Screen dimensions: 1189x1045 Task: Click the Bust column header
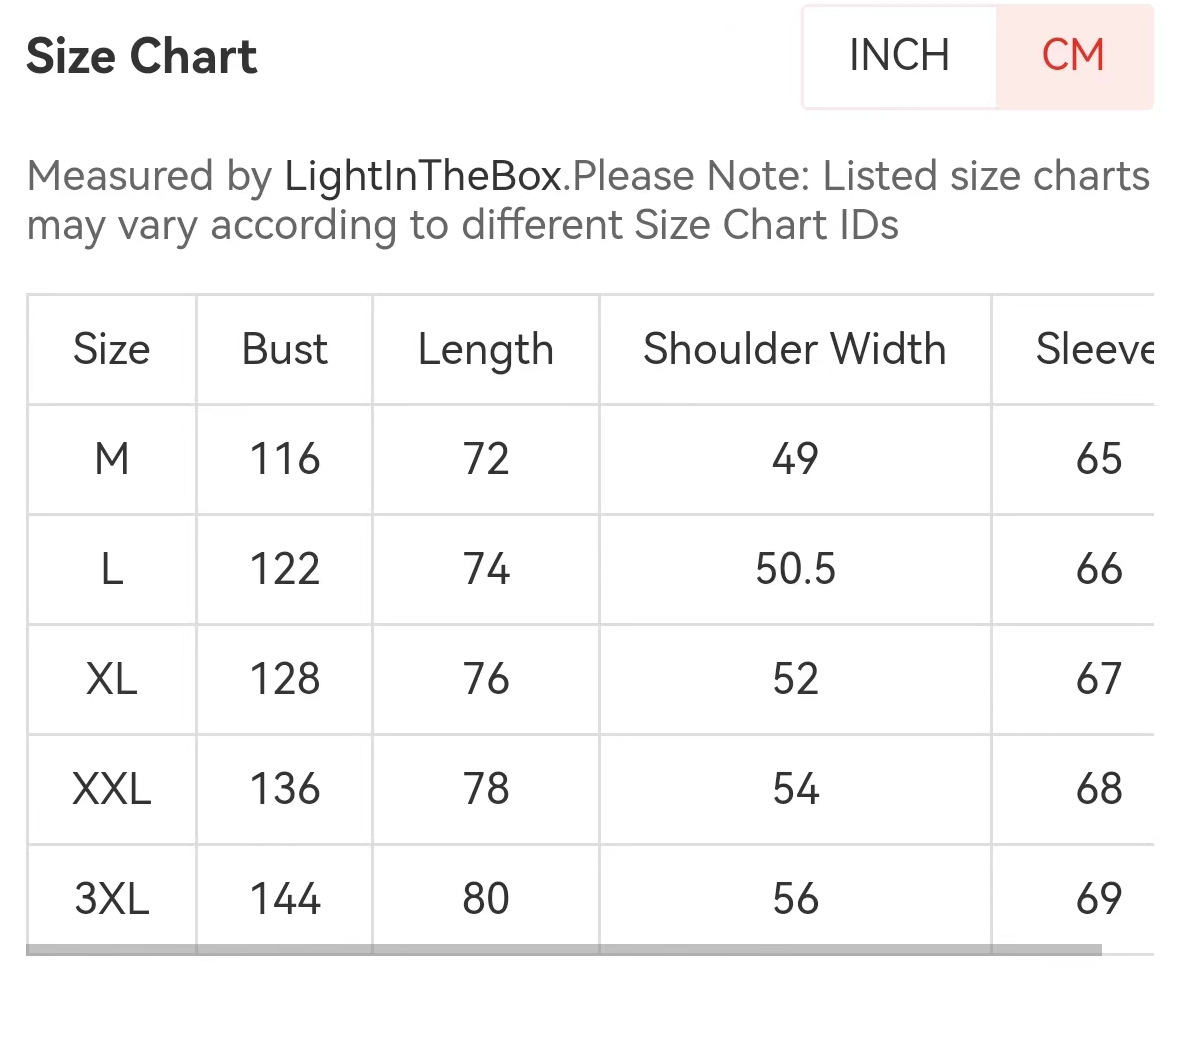(284, 350)
